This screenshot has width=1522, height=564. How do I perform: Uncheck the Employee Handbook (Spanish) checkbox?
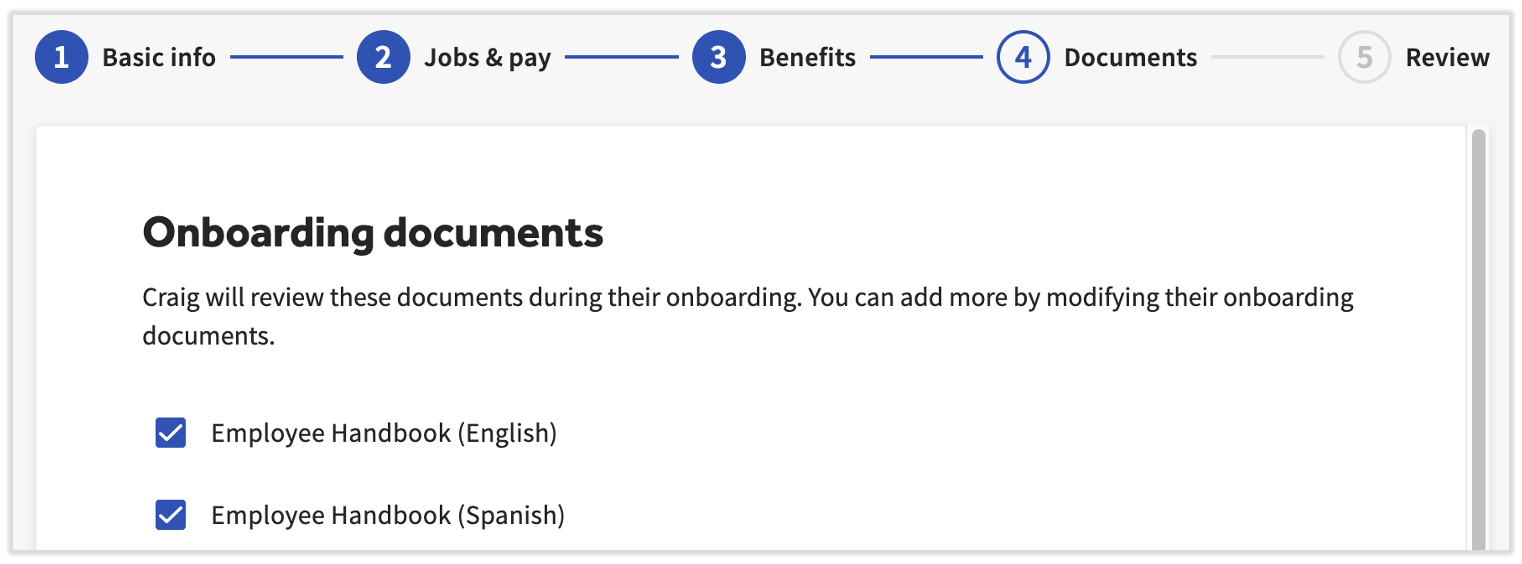[x=171, y=515]
